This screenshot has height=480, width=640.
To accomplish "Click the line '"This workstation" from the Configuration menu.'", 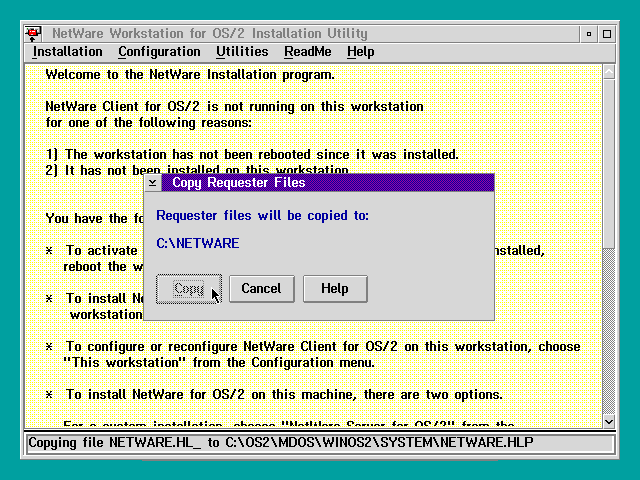I will [219, 362].
